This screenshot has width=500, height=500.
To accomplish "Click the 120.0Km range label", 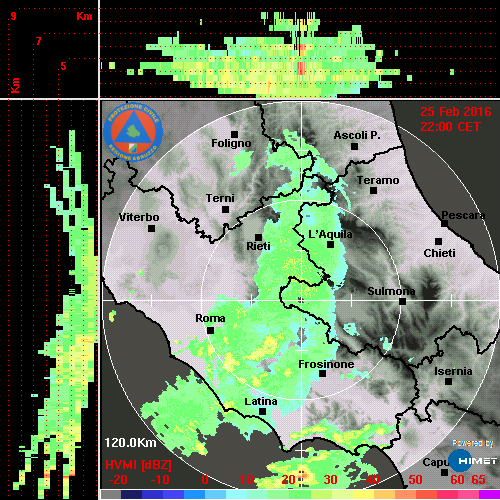I will coord(130,443).
